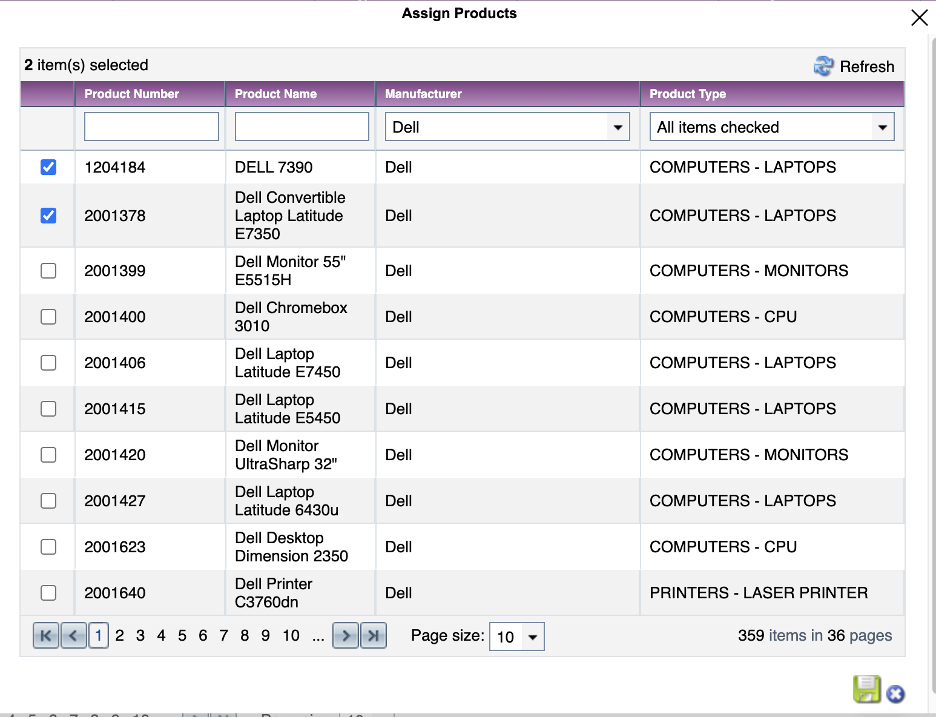Viewport: 936px width, 718px height.
Task: Click PRINTERS - LASER PRINTER type cell
Action: point(759,593)
